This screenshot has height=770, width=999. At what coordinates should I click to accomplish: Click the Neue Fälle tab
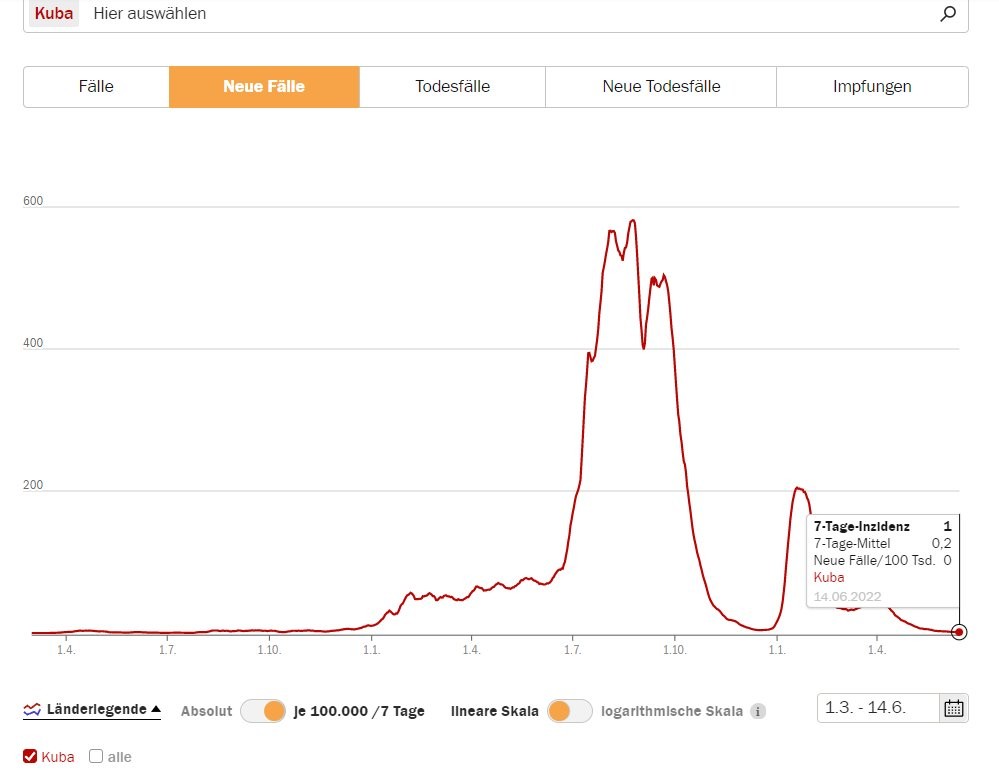(264, 87)
